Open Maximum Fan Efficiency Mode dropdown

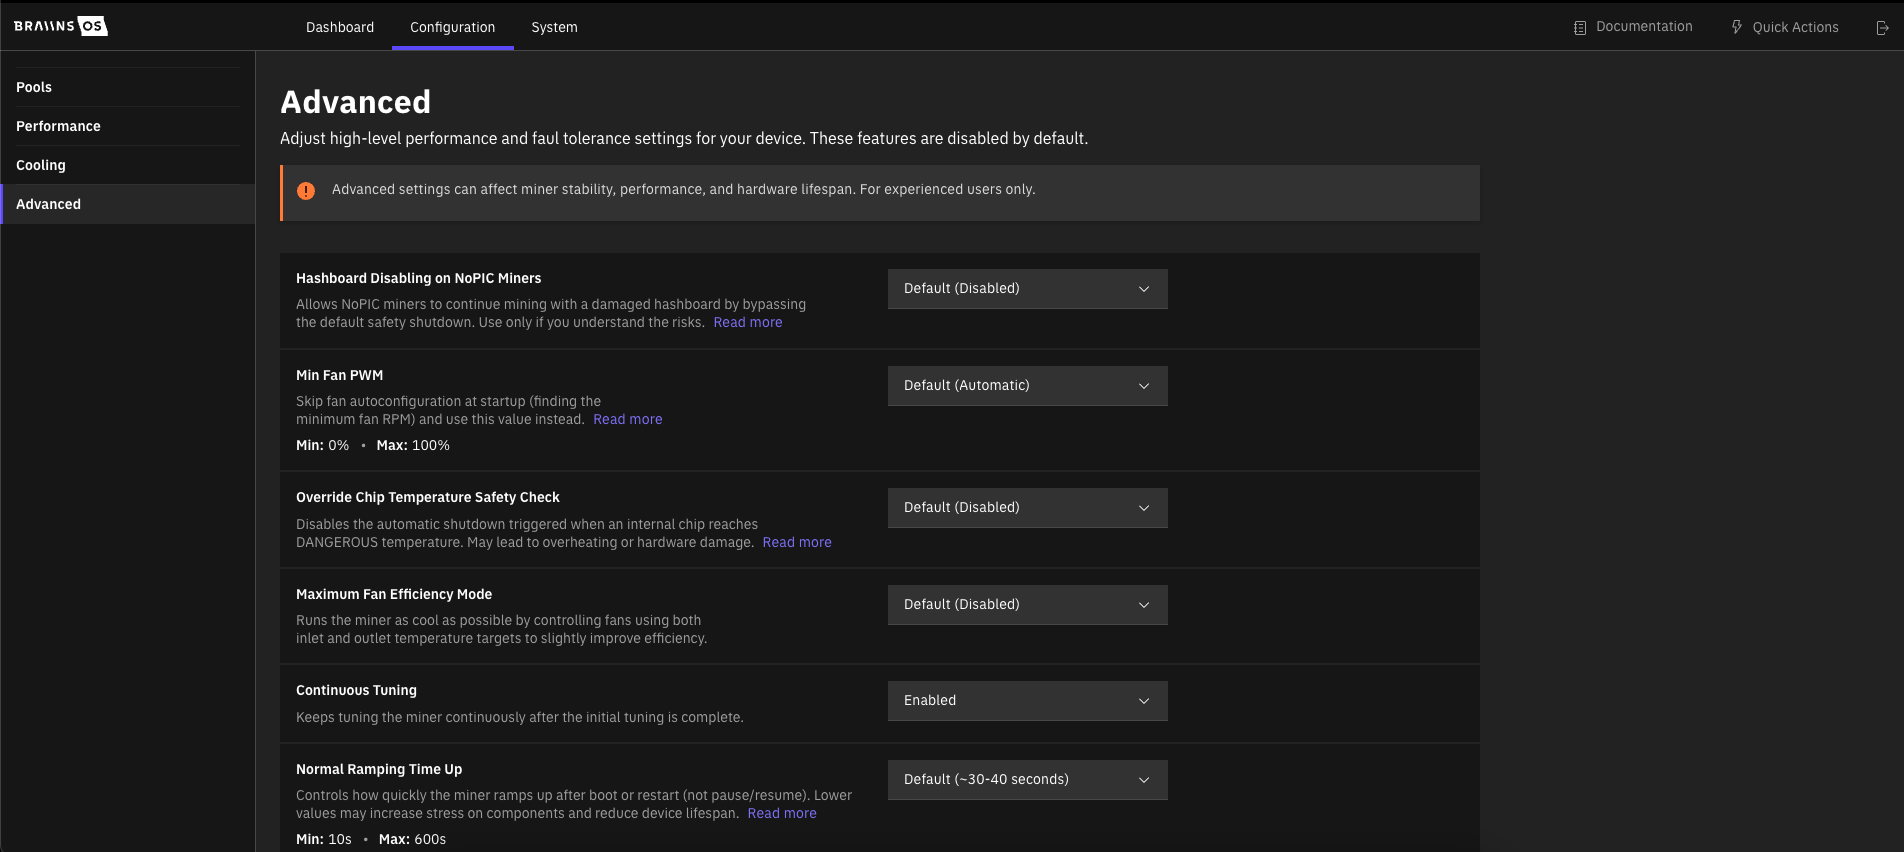tap(1027, 605)
